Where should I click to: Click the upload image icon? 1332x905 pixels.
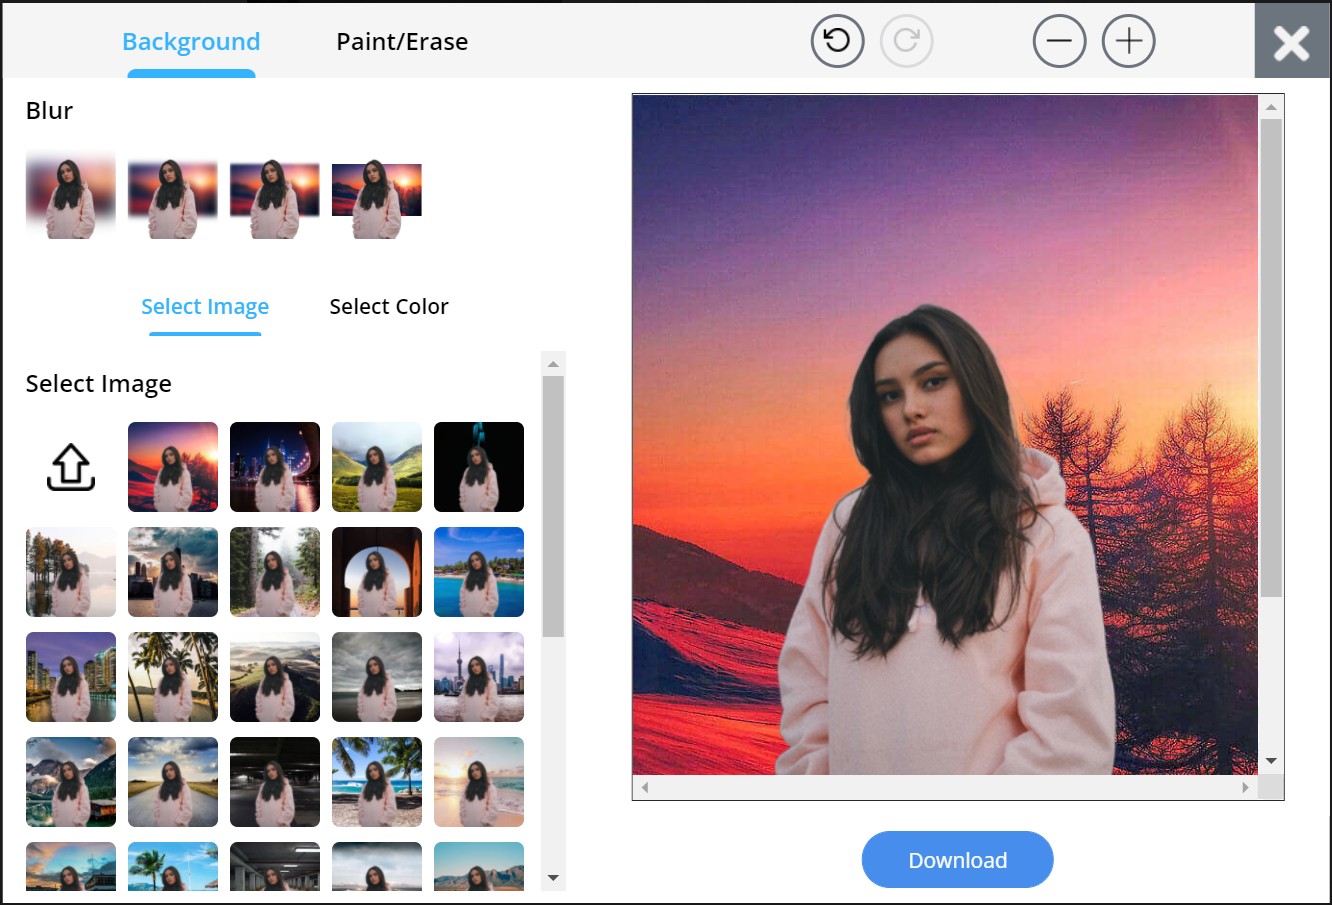[71, 467]
